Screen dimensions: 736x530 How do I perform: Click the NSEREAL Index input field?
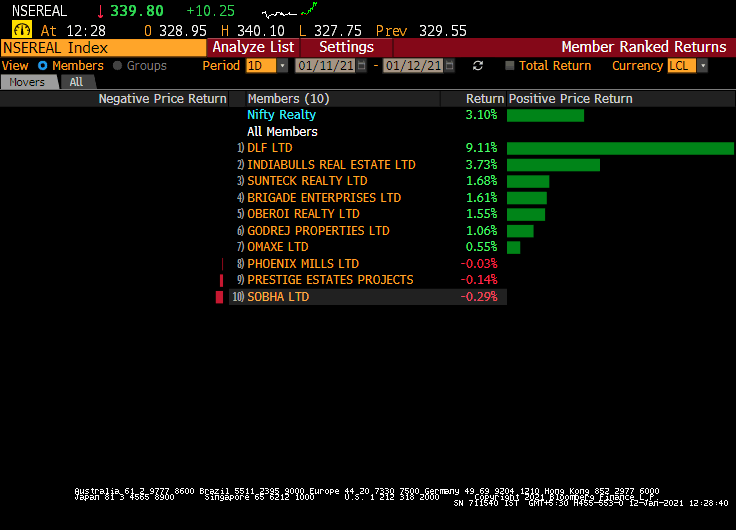(103, 47)
